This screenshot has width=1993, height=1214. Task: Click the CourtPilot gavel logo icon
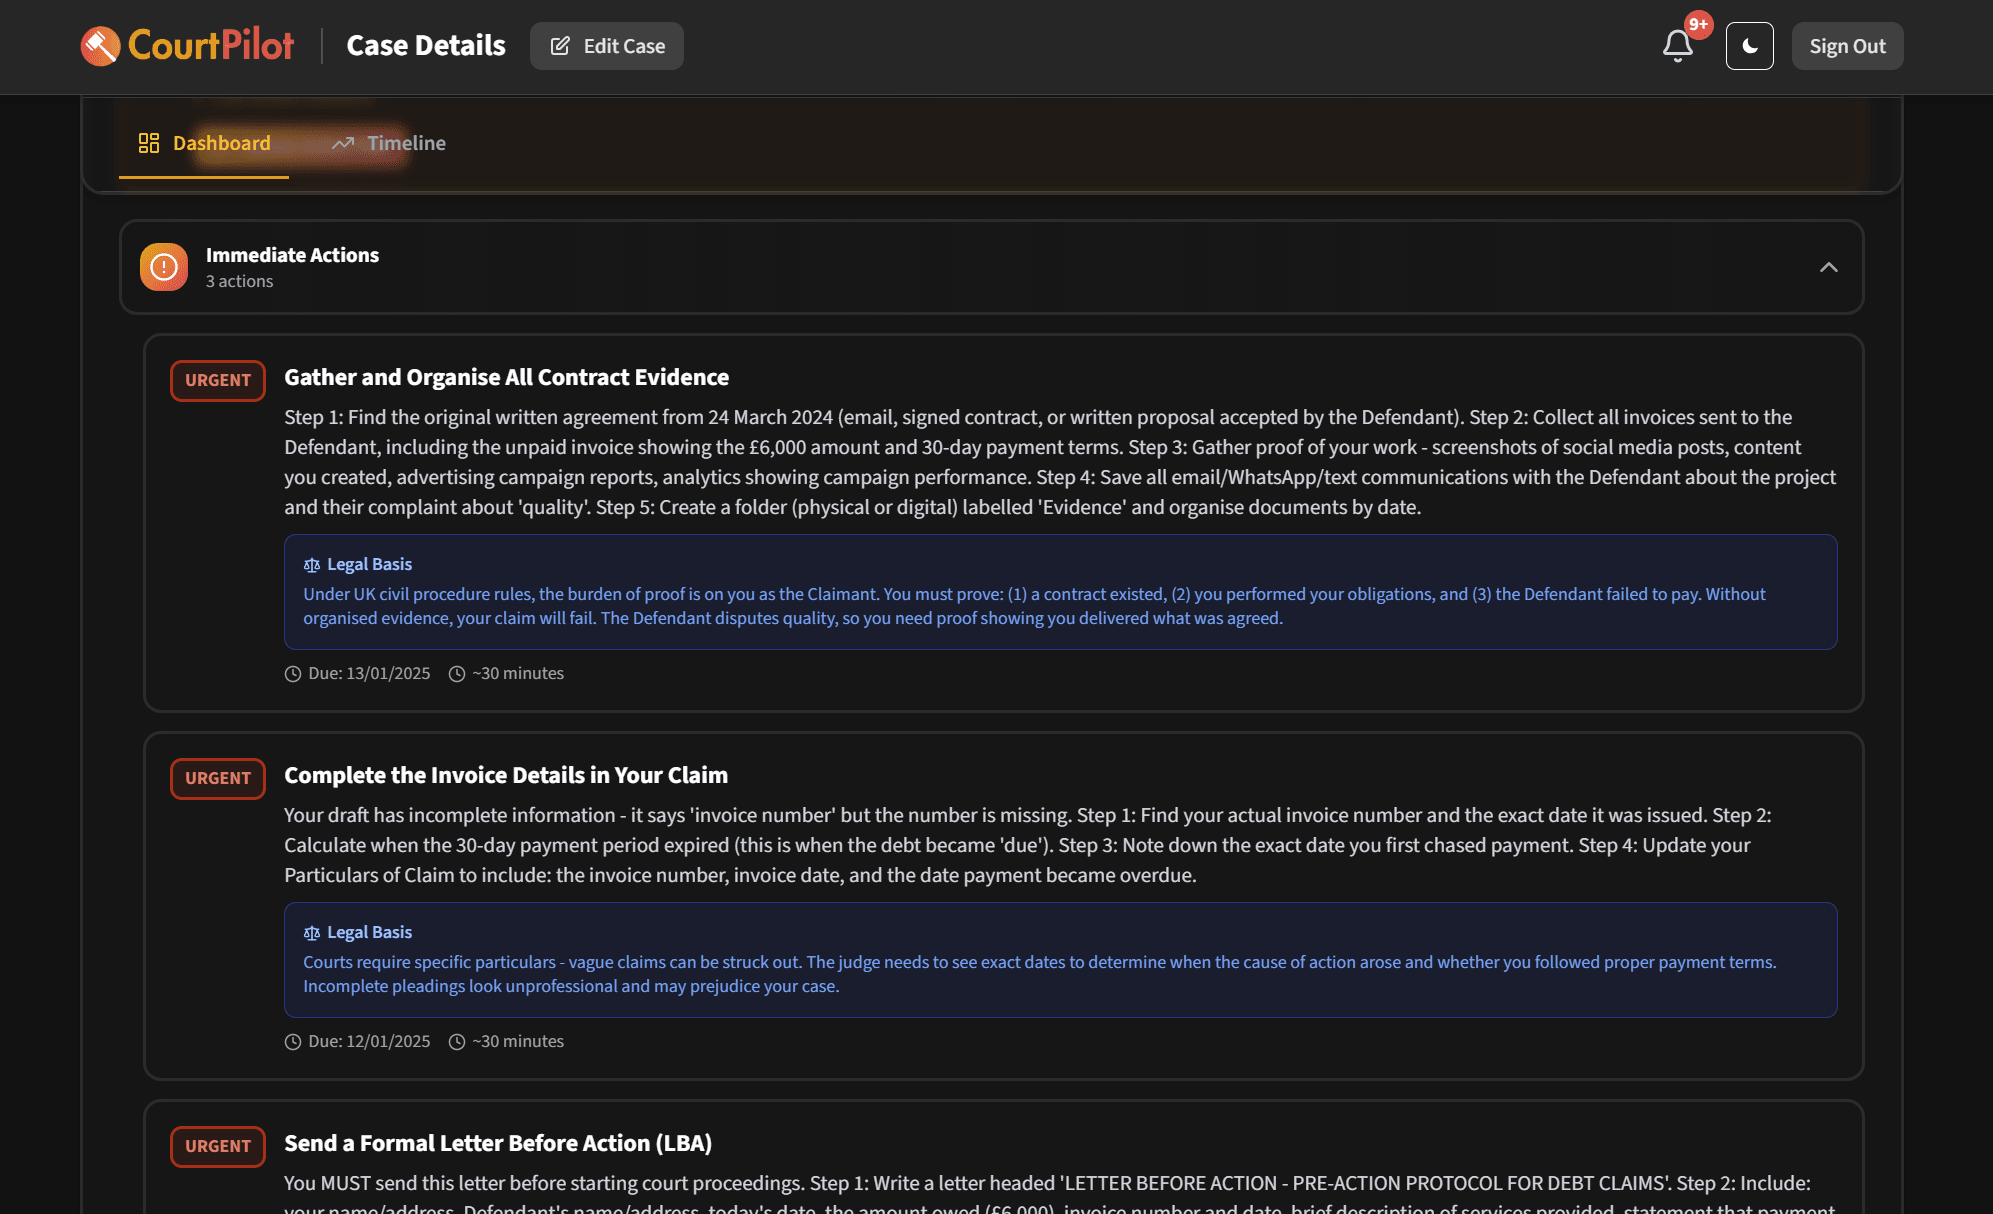click(100, 46)
